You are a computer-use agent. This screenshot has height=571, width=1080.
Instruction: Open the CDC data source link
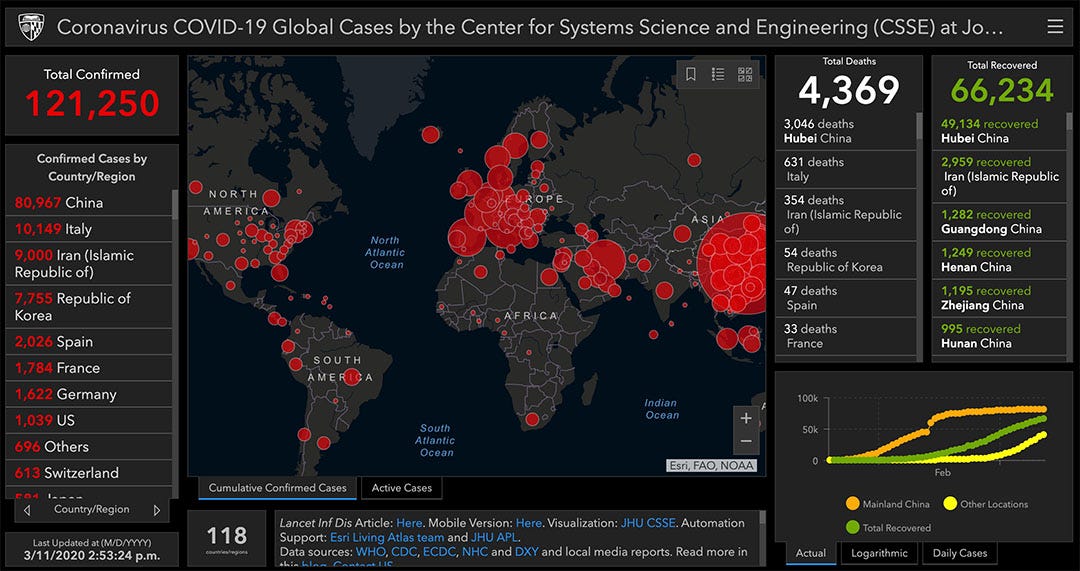coord(404,552)
